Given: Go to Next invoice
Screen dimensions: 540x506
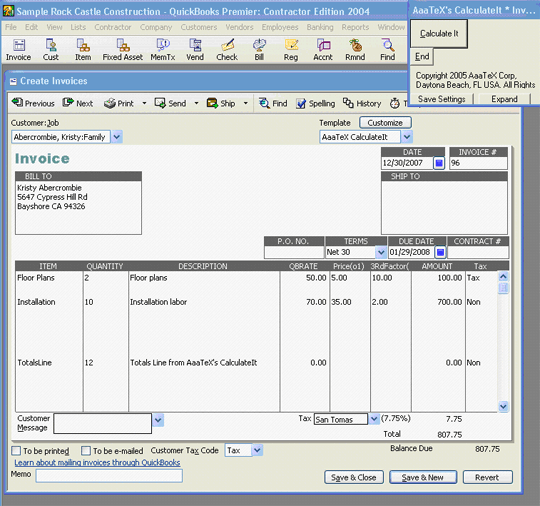Looking at the screenshot, I should point(78,103).
